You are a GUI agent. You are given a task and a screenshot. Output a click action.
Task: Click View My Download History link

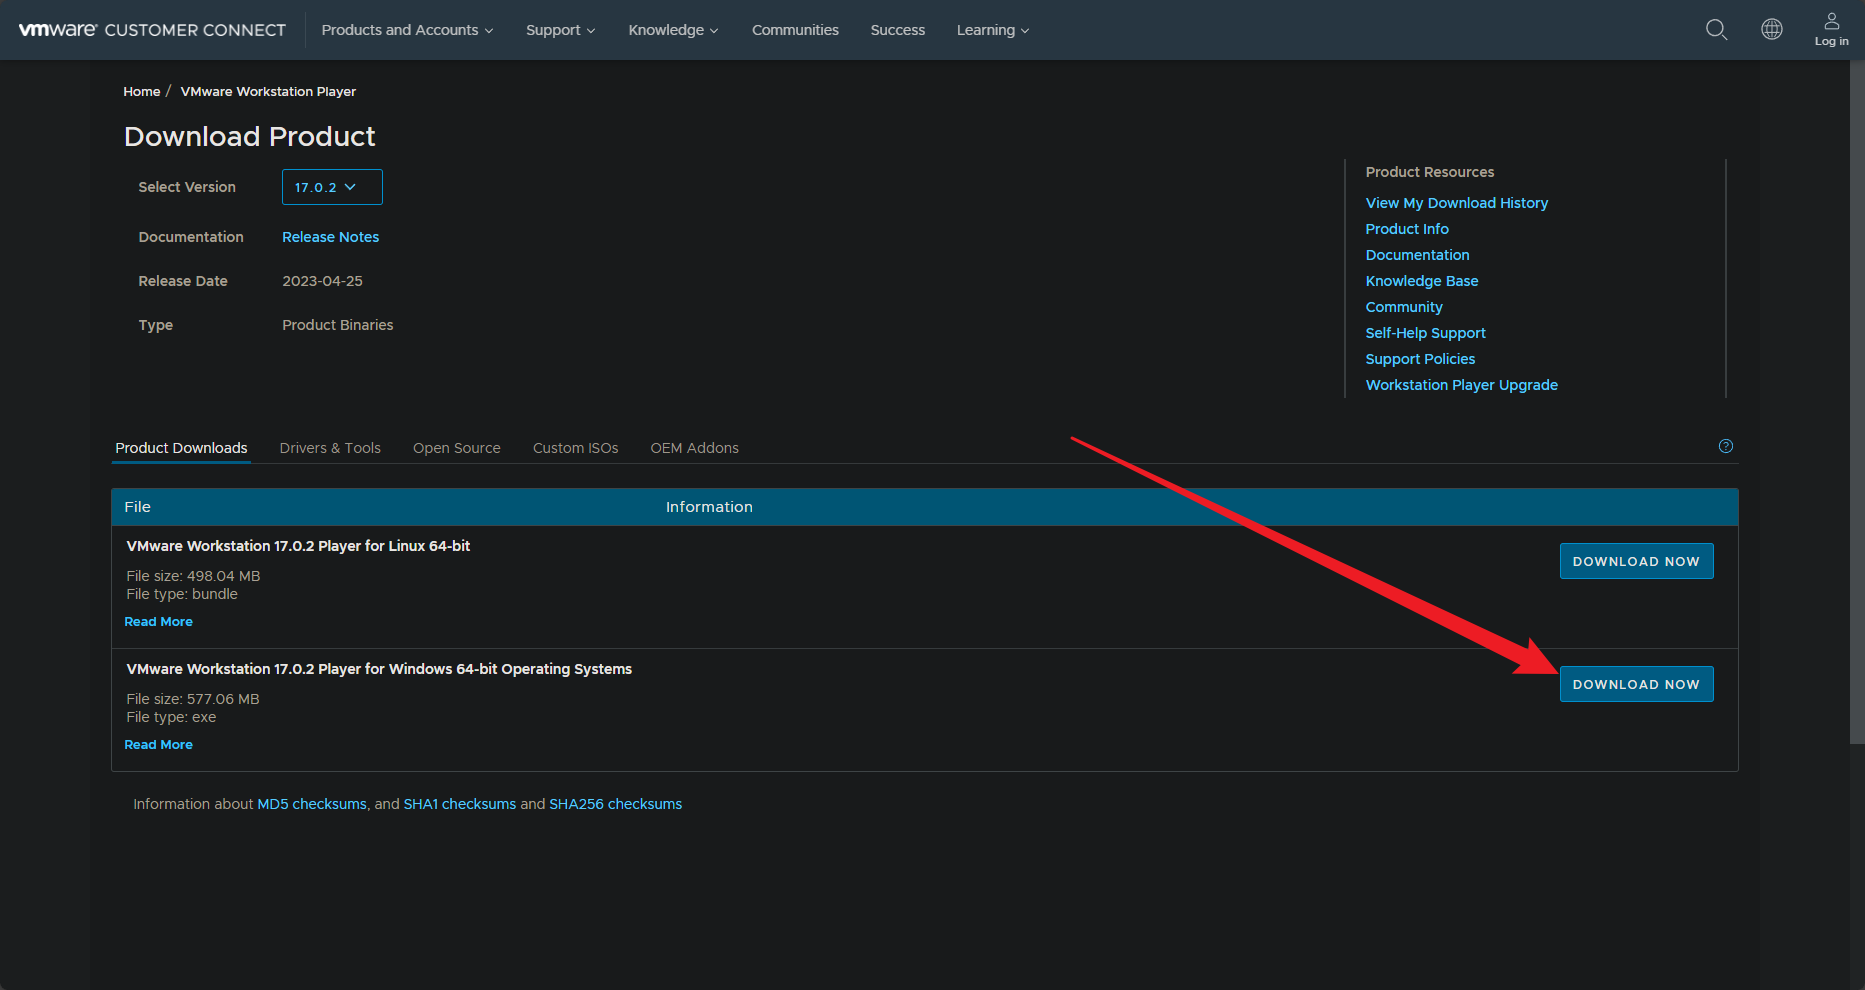click(1456, 203)
